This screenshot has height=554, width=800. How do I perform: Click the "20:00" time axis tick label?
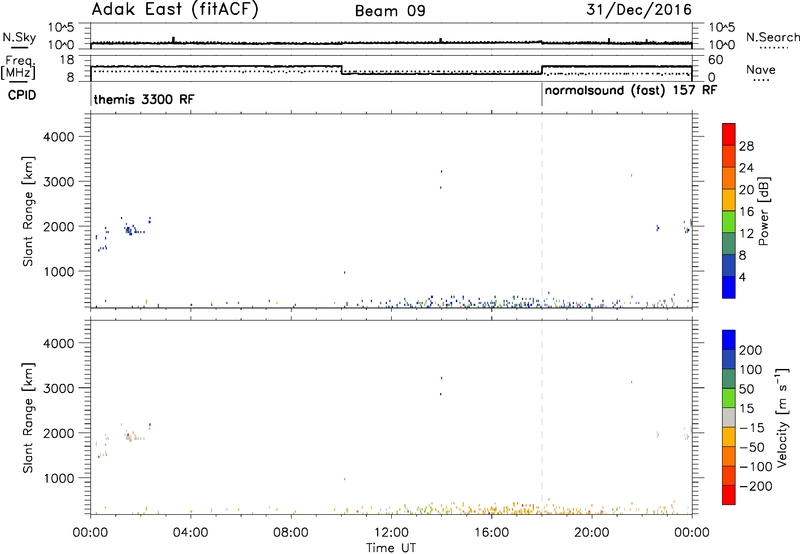(x=592, y=533)
